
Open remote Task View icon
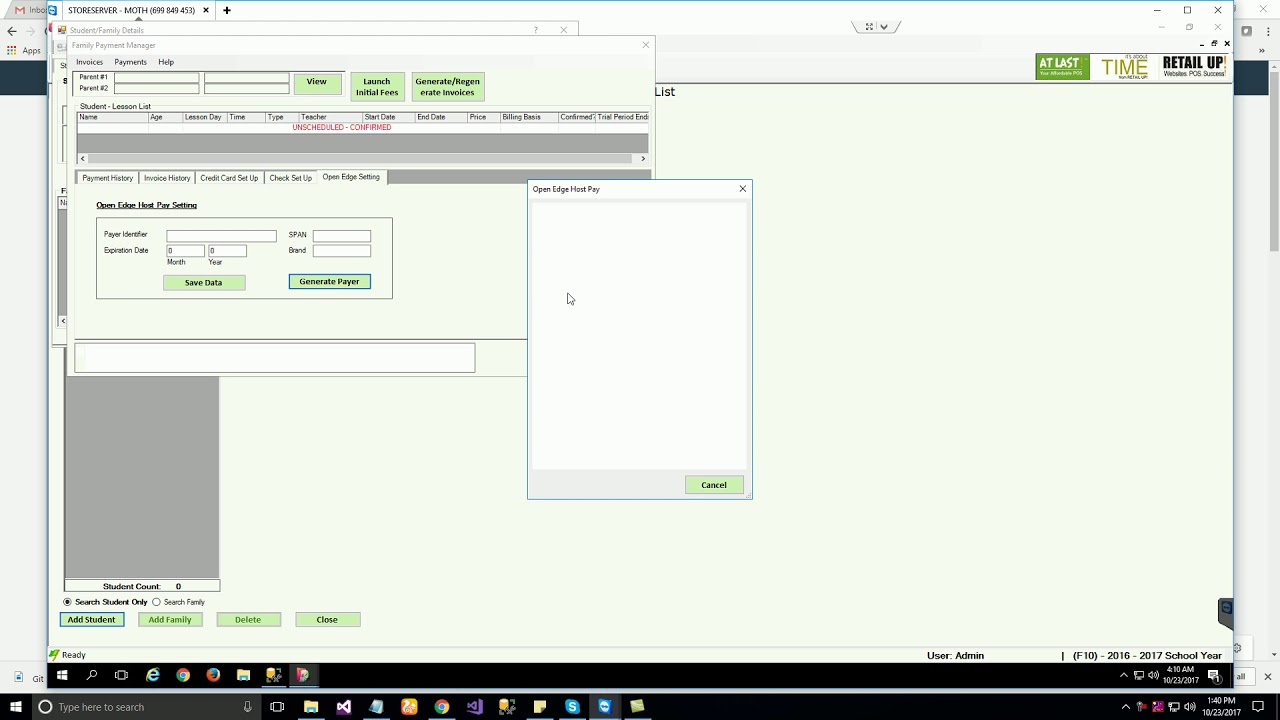[121, 675]
